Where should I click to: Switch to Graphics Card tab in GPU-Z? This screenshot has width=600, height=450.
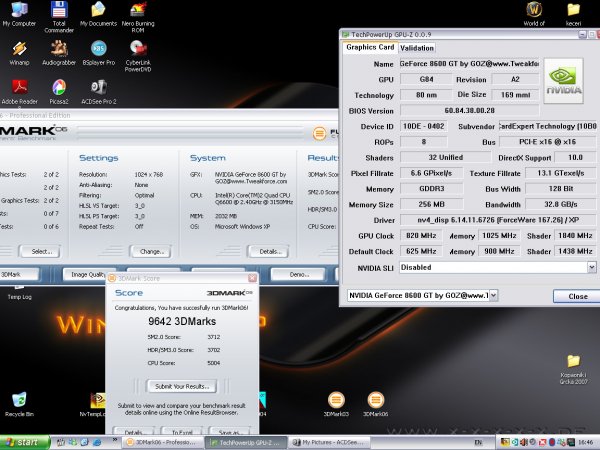(x=370, y=47)
